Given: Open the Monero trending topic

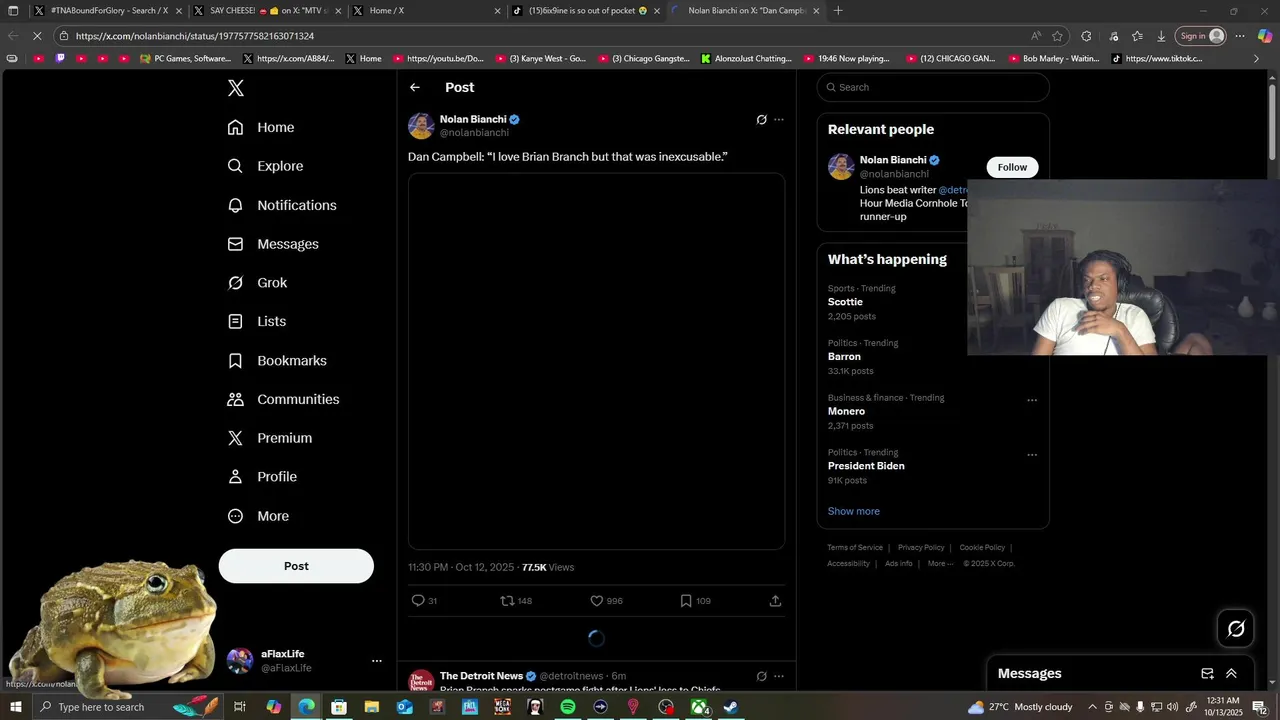Looking at the screenshot, I should (x=846, y=411).
